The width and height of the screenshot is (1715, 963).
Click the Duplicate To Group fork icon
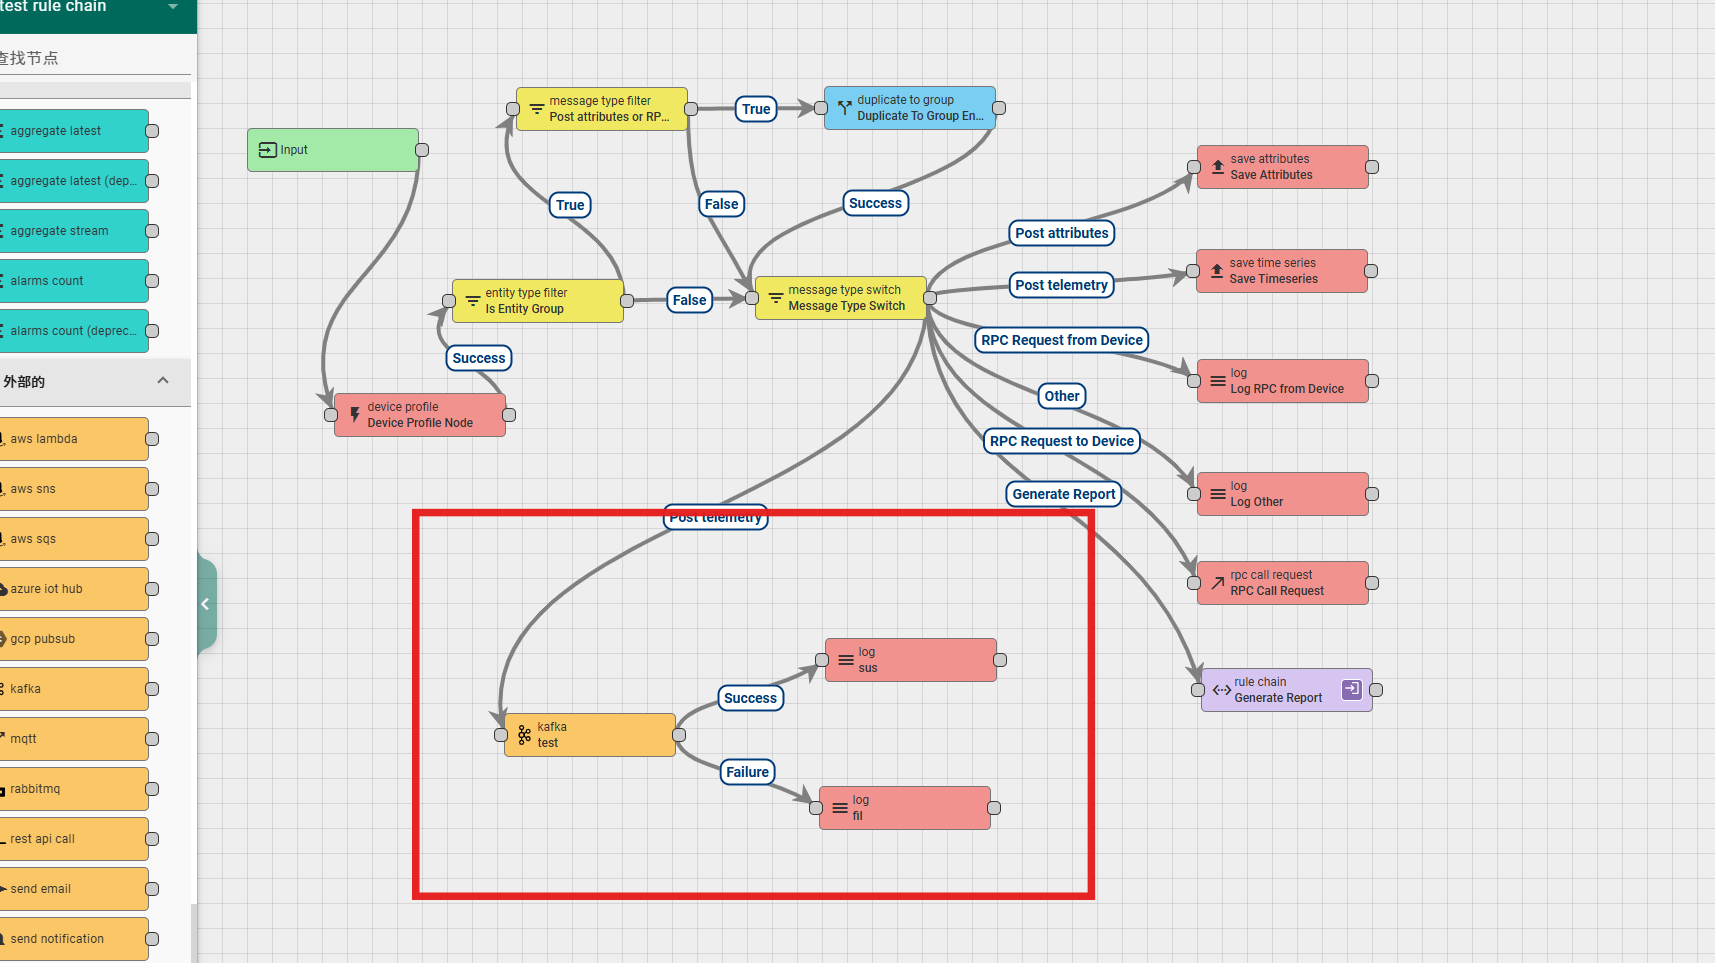844,108
